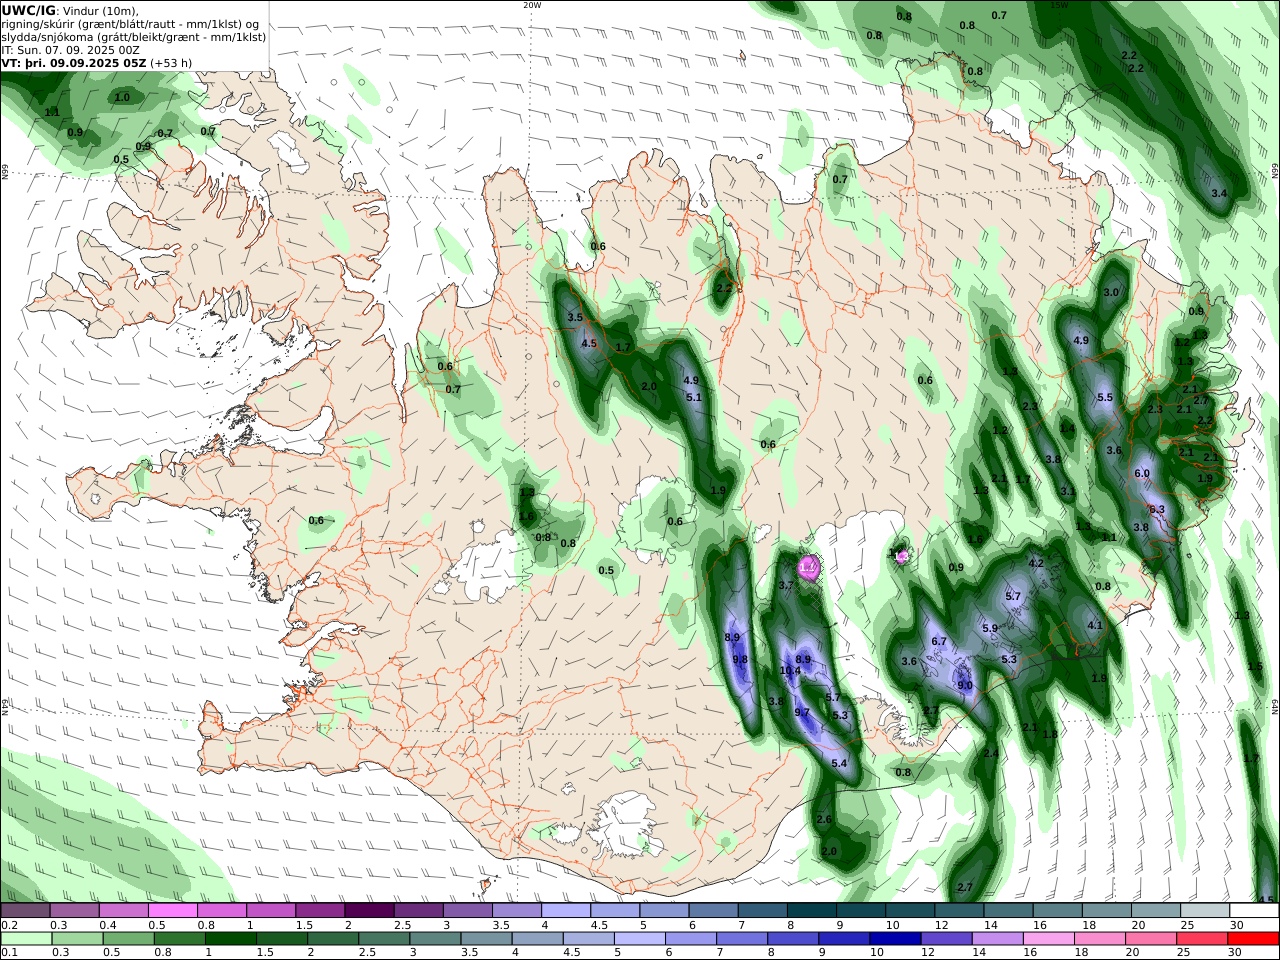Click the "5.9" precipitation value
This screenshot has height=960, width=1280.
click(990, 628)
